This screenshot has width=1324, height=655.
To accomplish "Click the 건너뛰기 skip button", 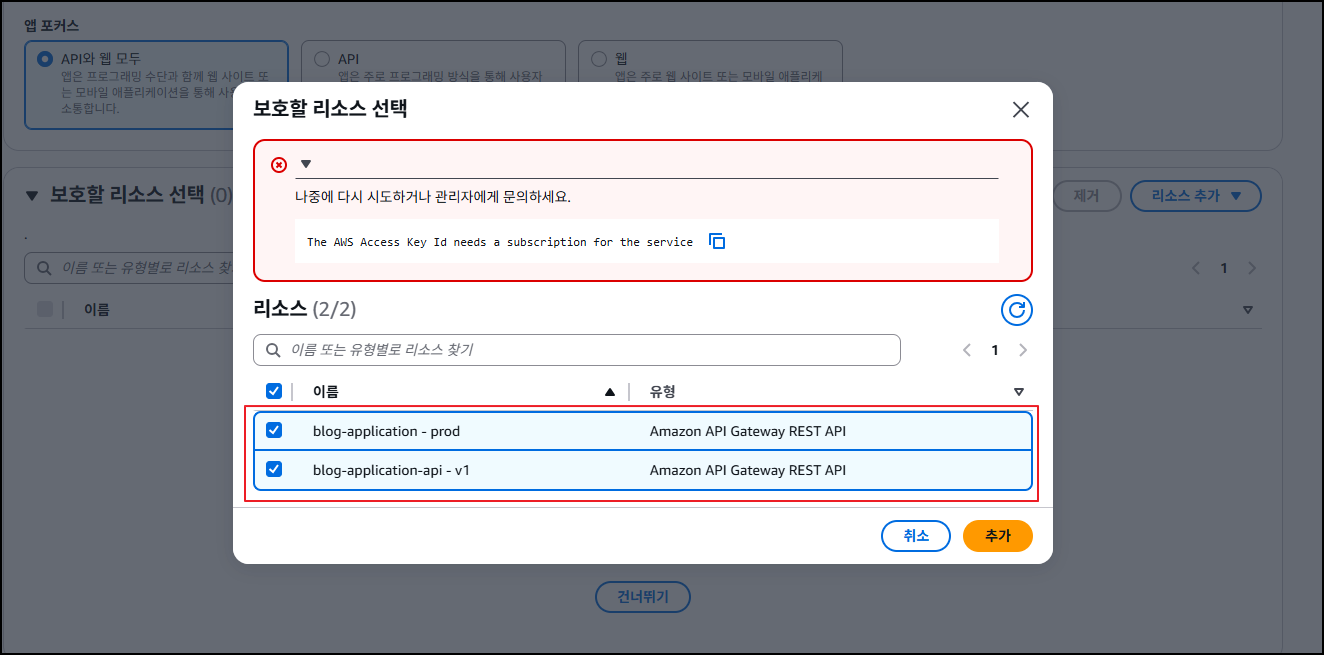I will (643, 597).
